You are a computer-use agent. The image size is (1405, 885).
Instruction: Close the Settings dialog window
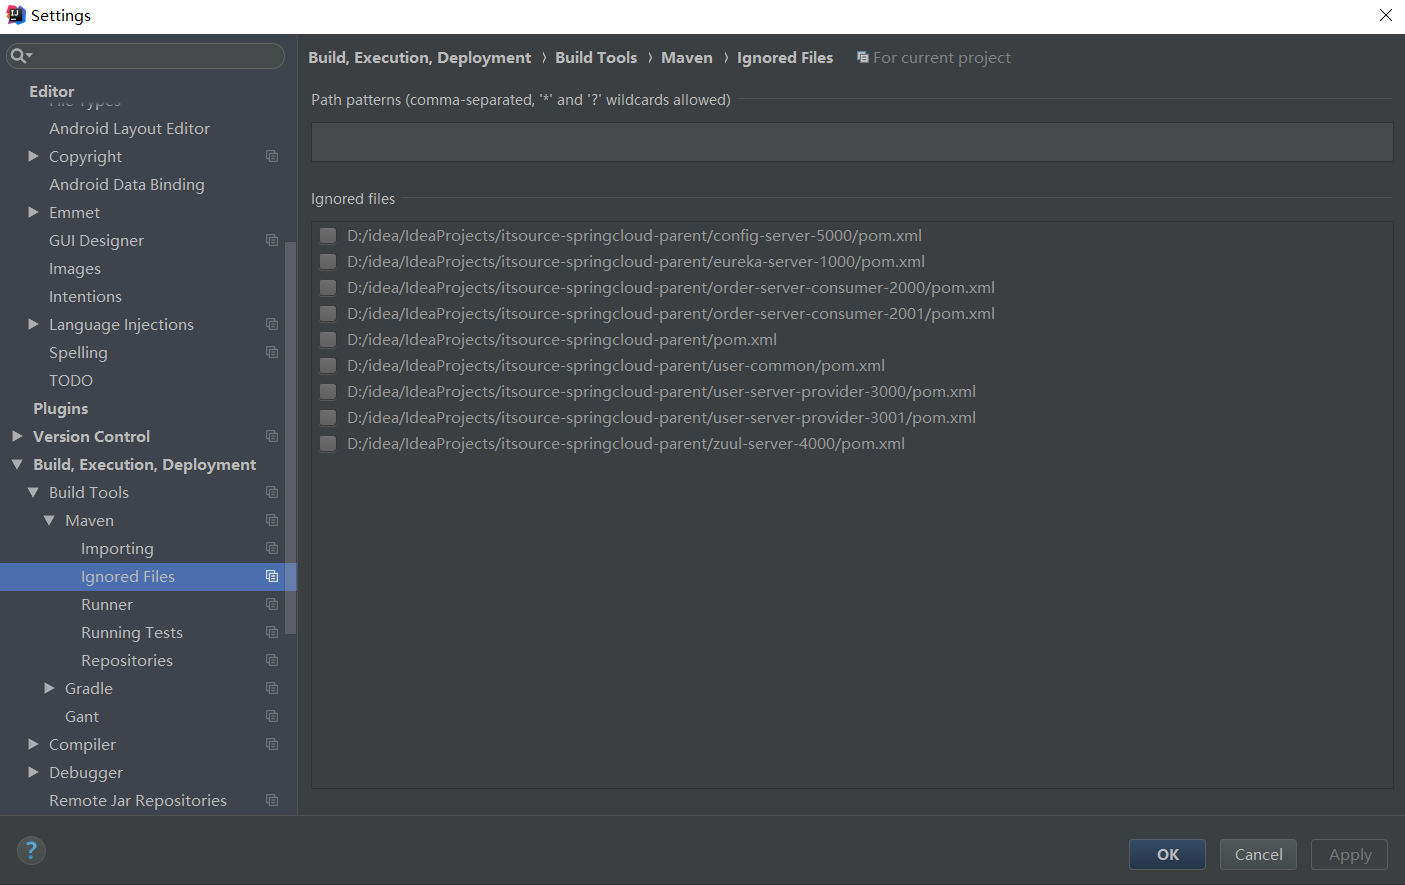click(1385, 15)
